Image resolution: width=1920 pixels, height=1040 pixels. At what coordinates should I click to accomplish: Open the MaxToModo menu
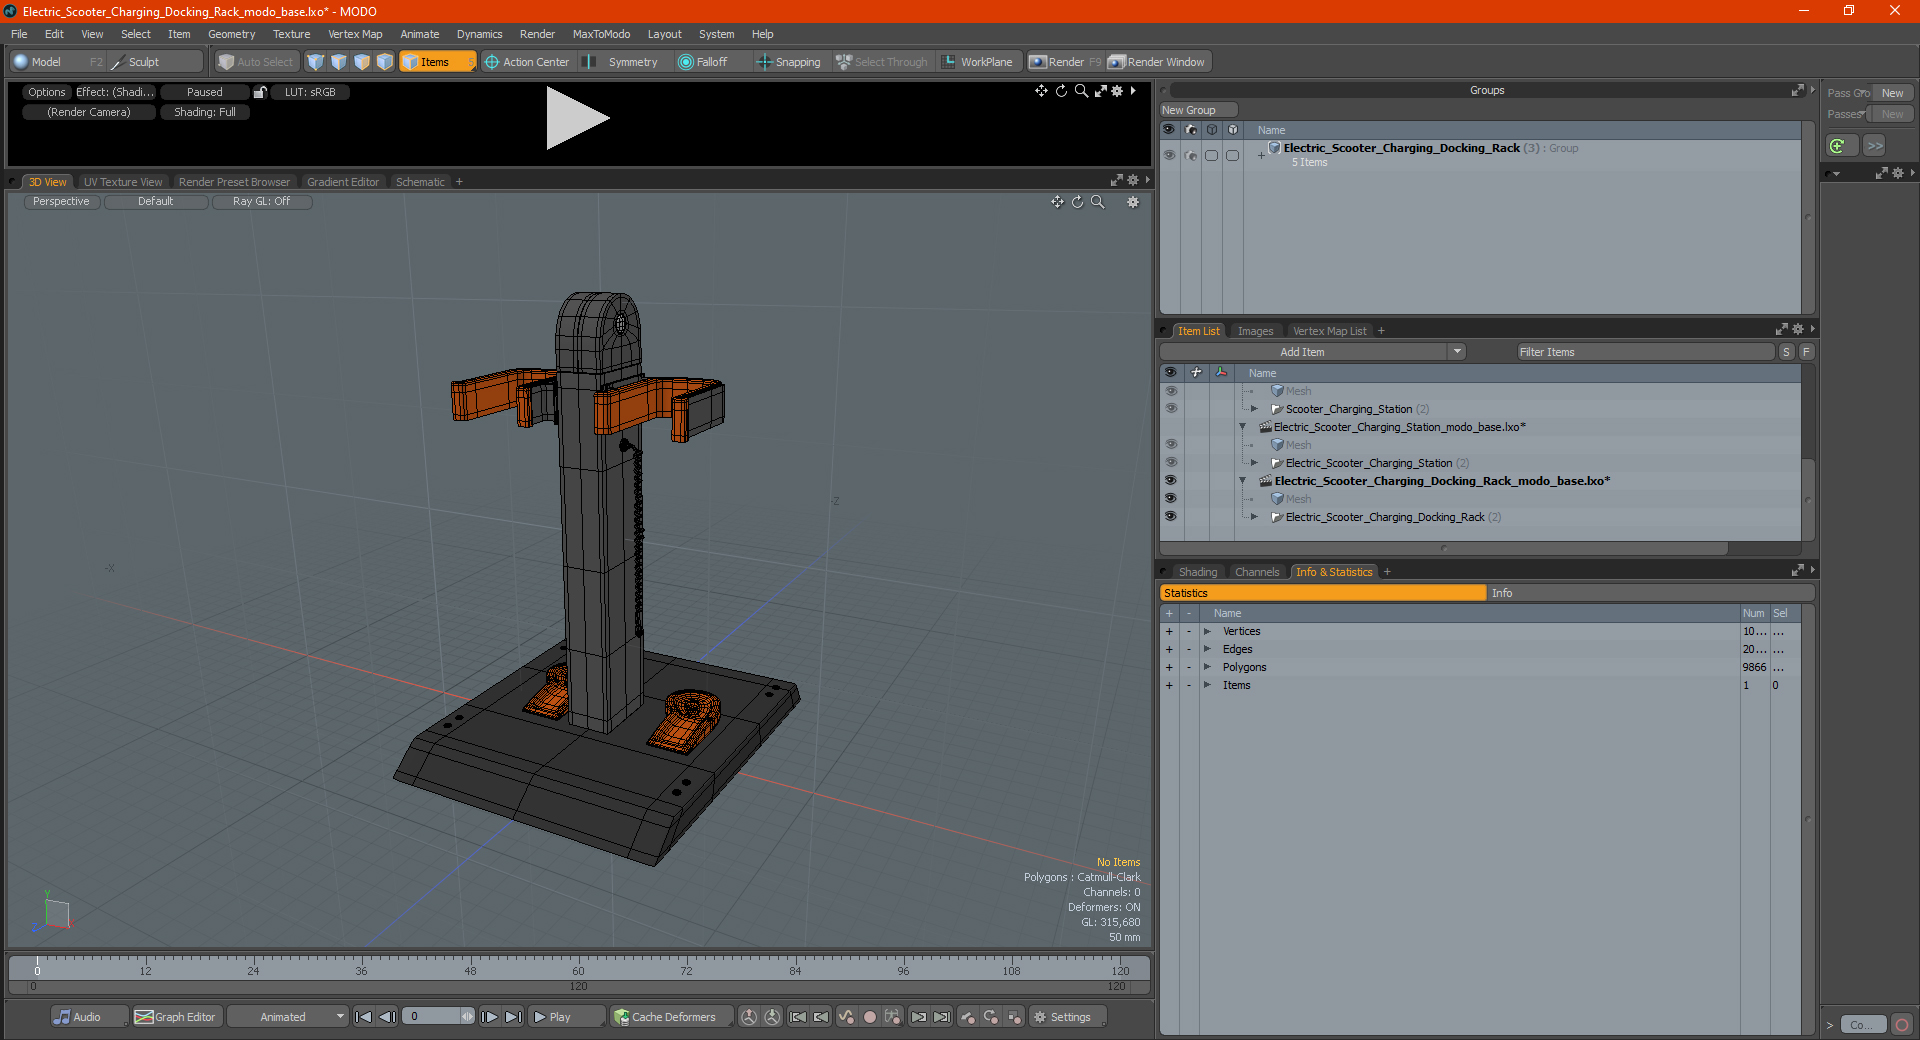[x=601, y=34]
